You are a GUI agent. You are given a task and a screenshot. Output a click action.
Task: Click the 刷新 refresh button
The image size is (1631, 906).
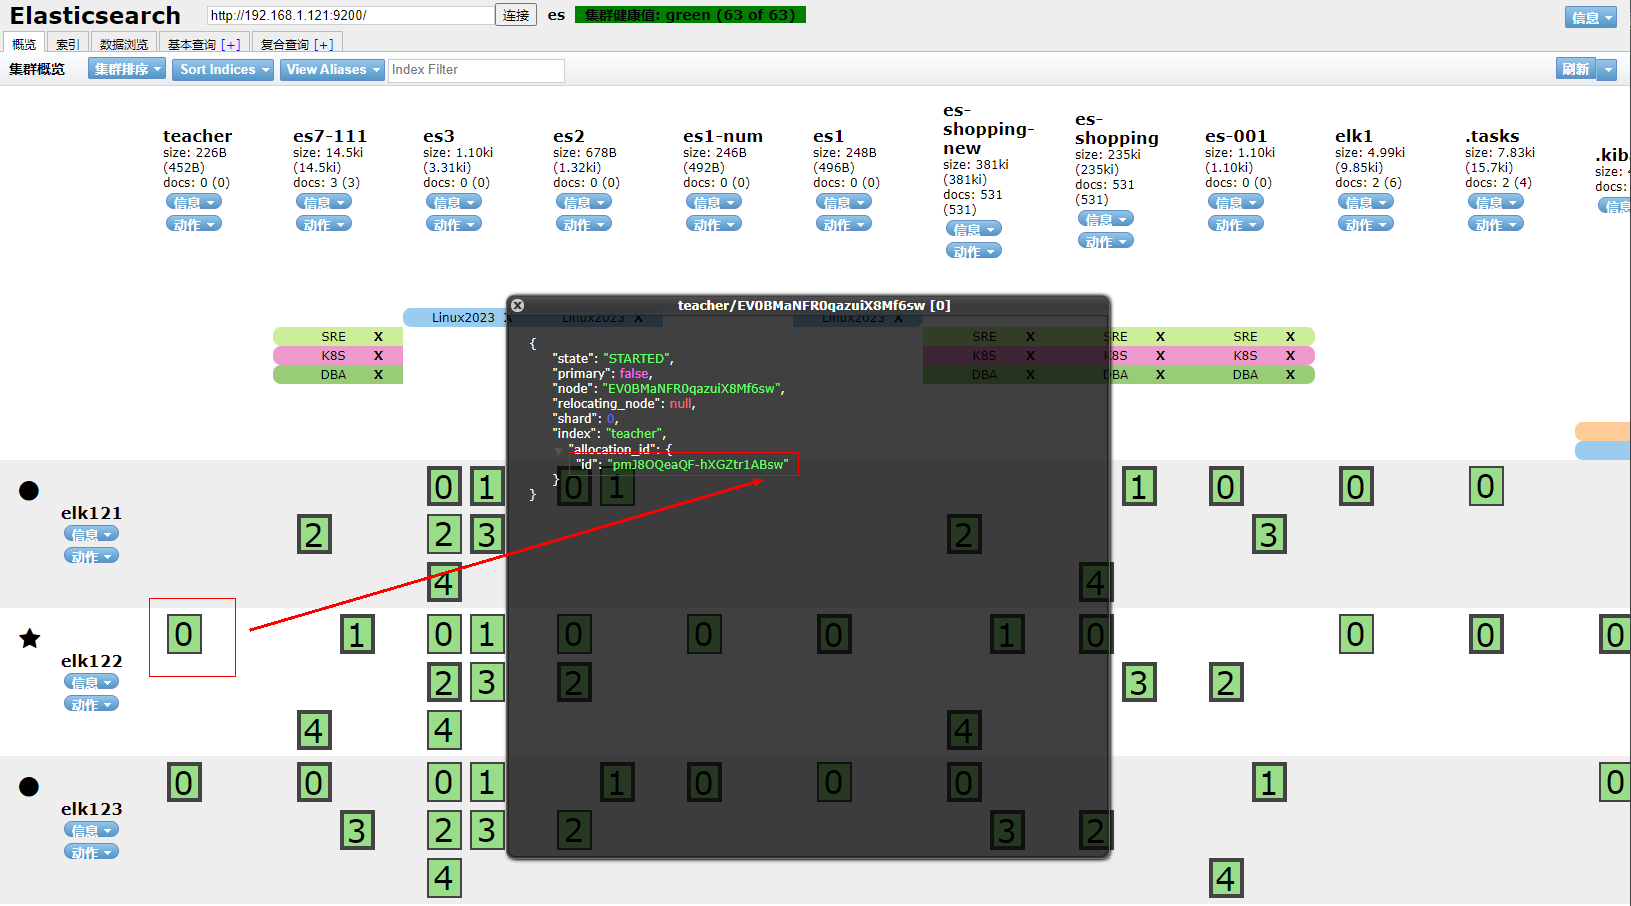pos(1576,69)
